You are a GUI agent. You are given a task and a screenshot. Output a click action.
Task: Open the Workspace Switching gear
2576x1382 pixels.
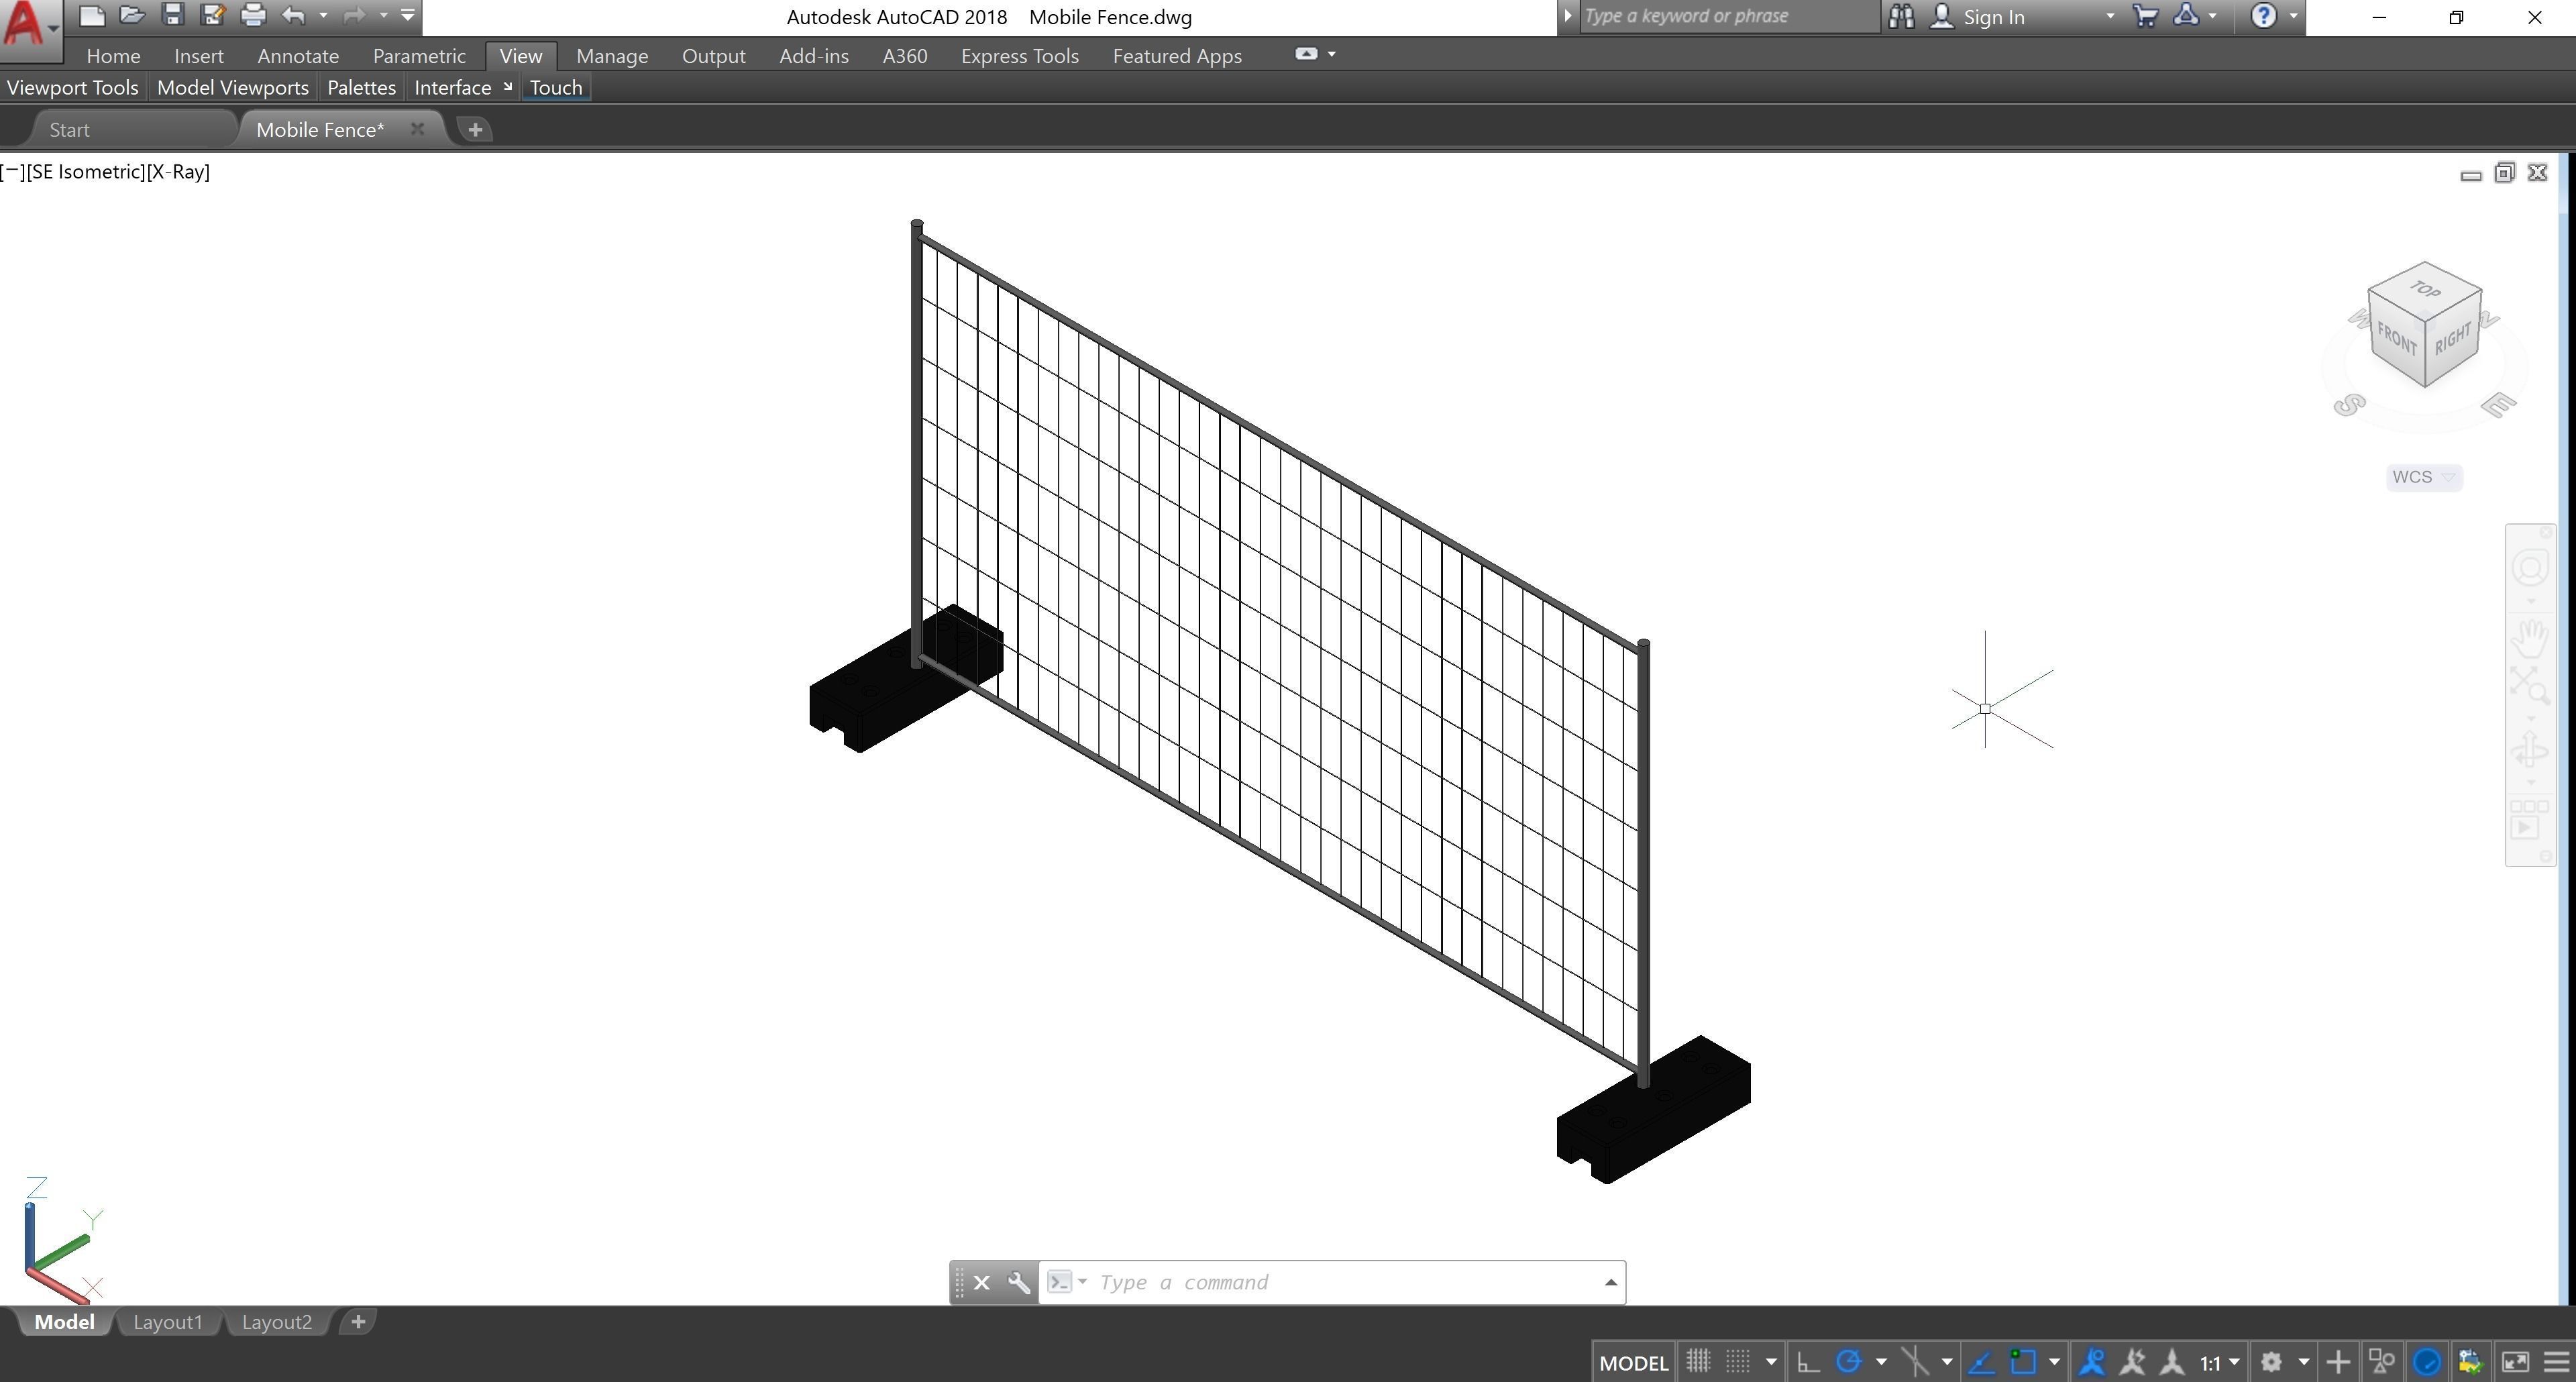point(2271,1362)
